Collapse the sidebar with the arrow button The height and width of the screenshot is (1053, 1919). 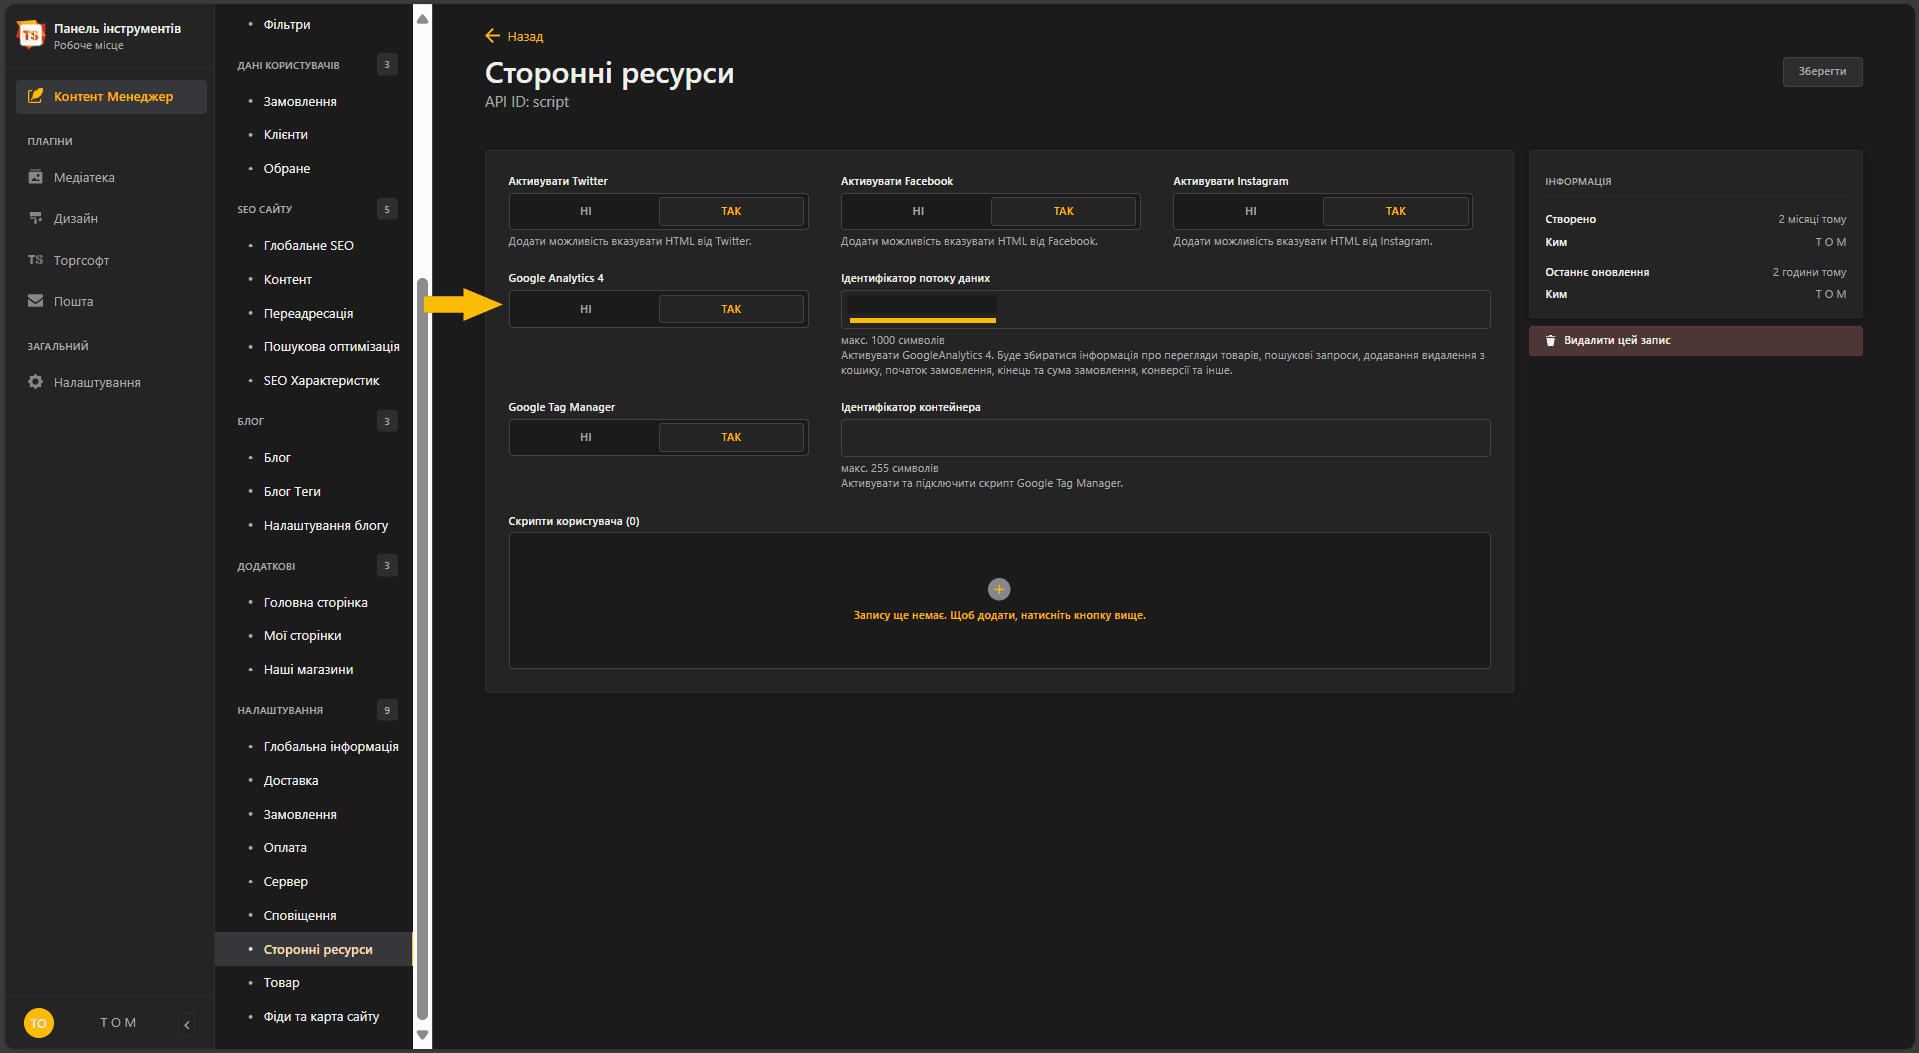[187, 1023]
